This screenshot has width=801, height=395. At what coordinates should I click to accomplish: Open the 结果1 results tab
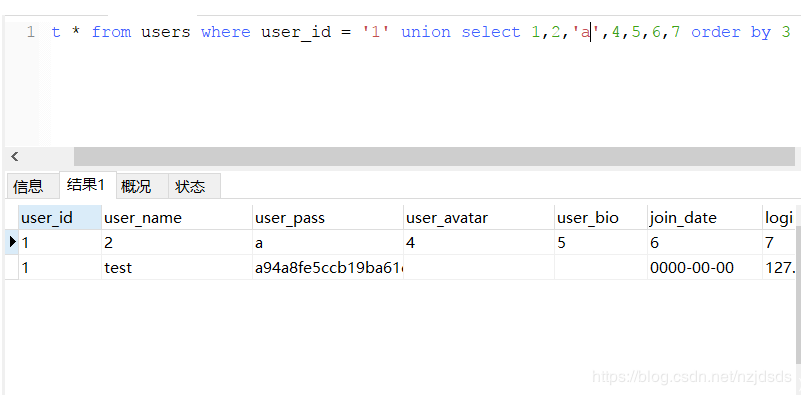[x=88, y=185]
